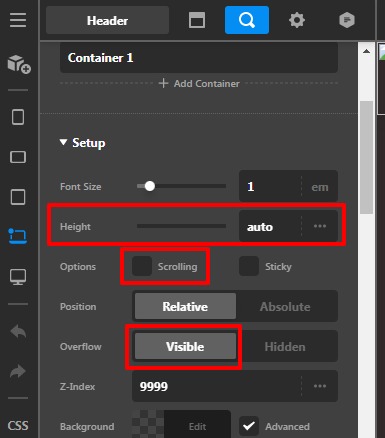Click the Height slider track
The width and height of the screenshot is (385, 438).
point(181,226)
